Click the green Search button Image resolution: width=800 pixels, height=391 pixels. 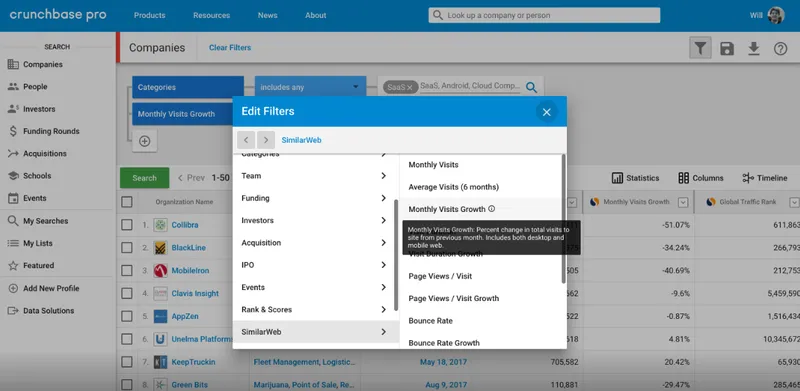coord(144,178)
